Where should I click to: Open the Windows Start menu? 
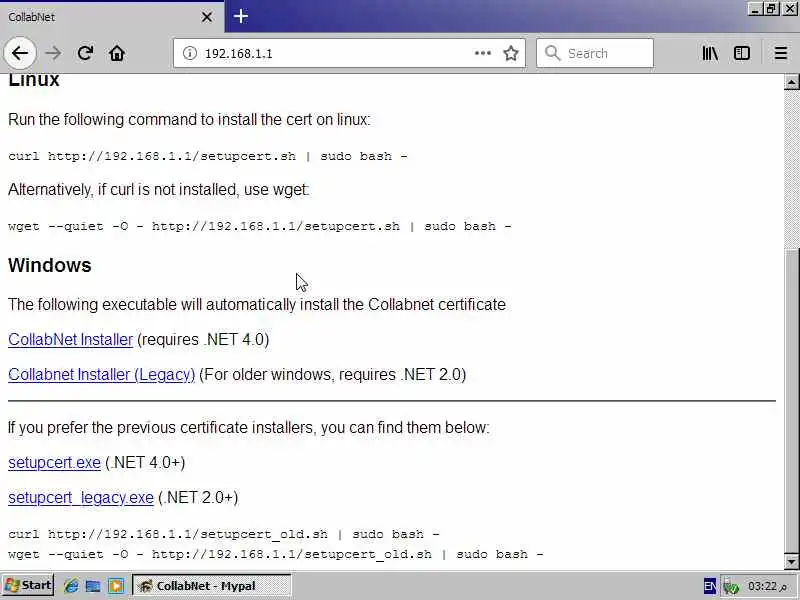click(x=28, y=585)
